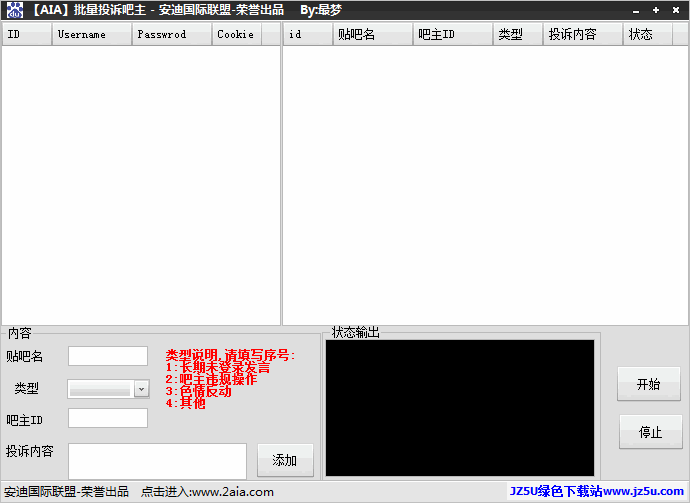The height and width of the screenshot is (503, 690).
Task: Click the empty accounts list area
Action: [x=141, y=185]
